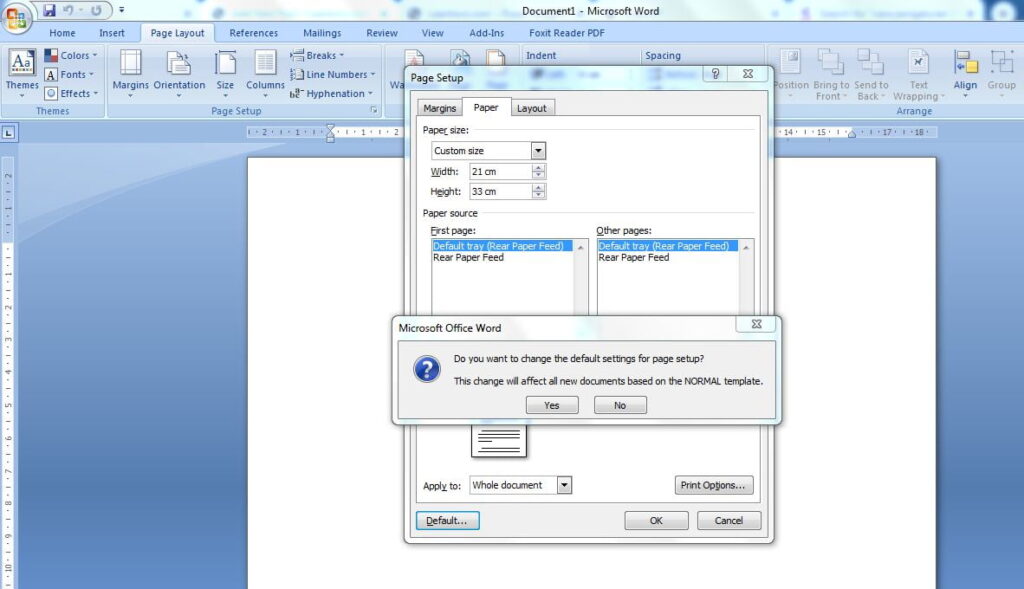The width and height of the screenshot is (1024, 589).
Task: Click the Height 33 cm field
Action: (x=500, y=191)
